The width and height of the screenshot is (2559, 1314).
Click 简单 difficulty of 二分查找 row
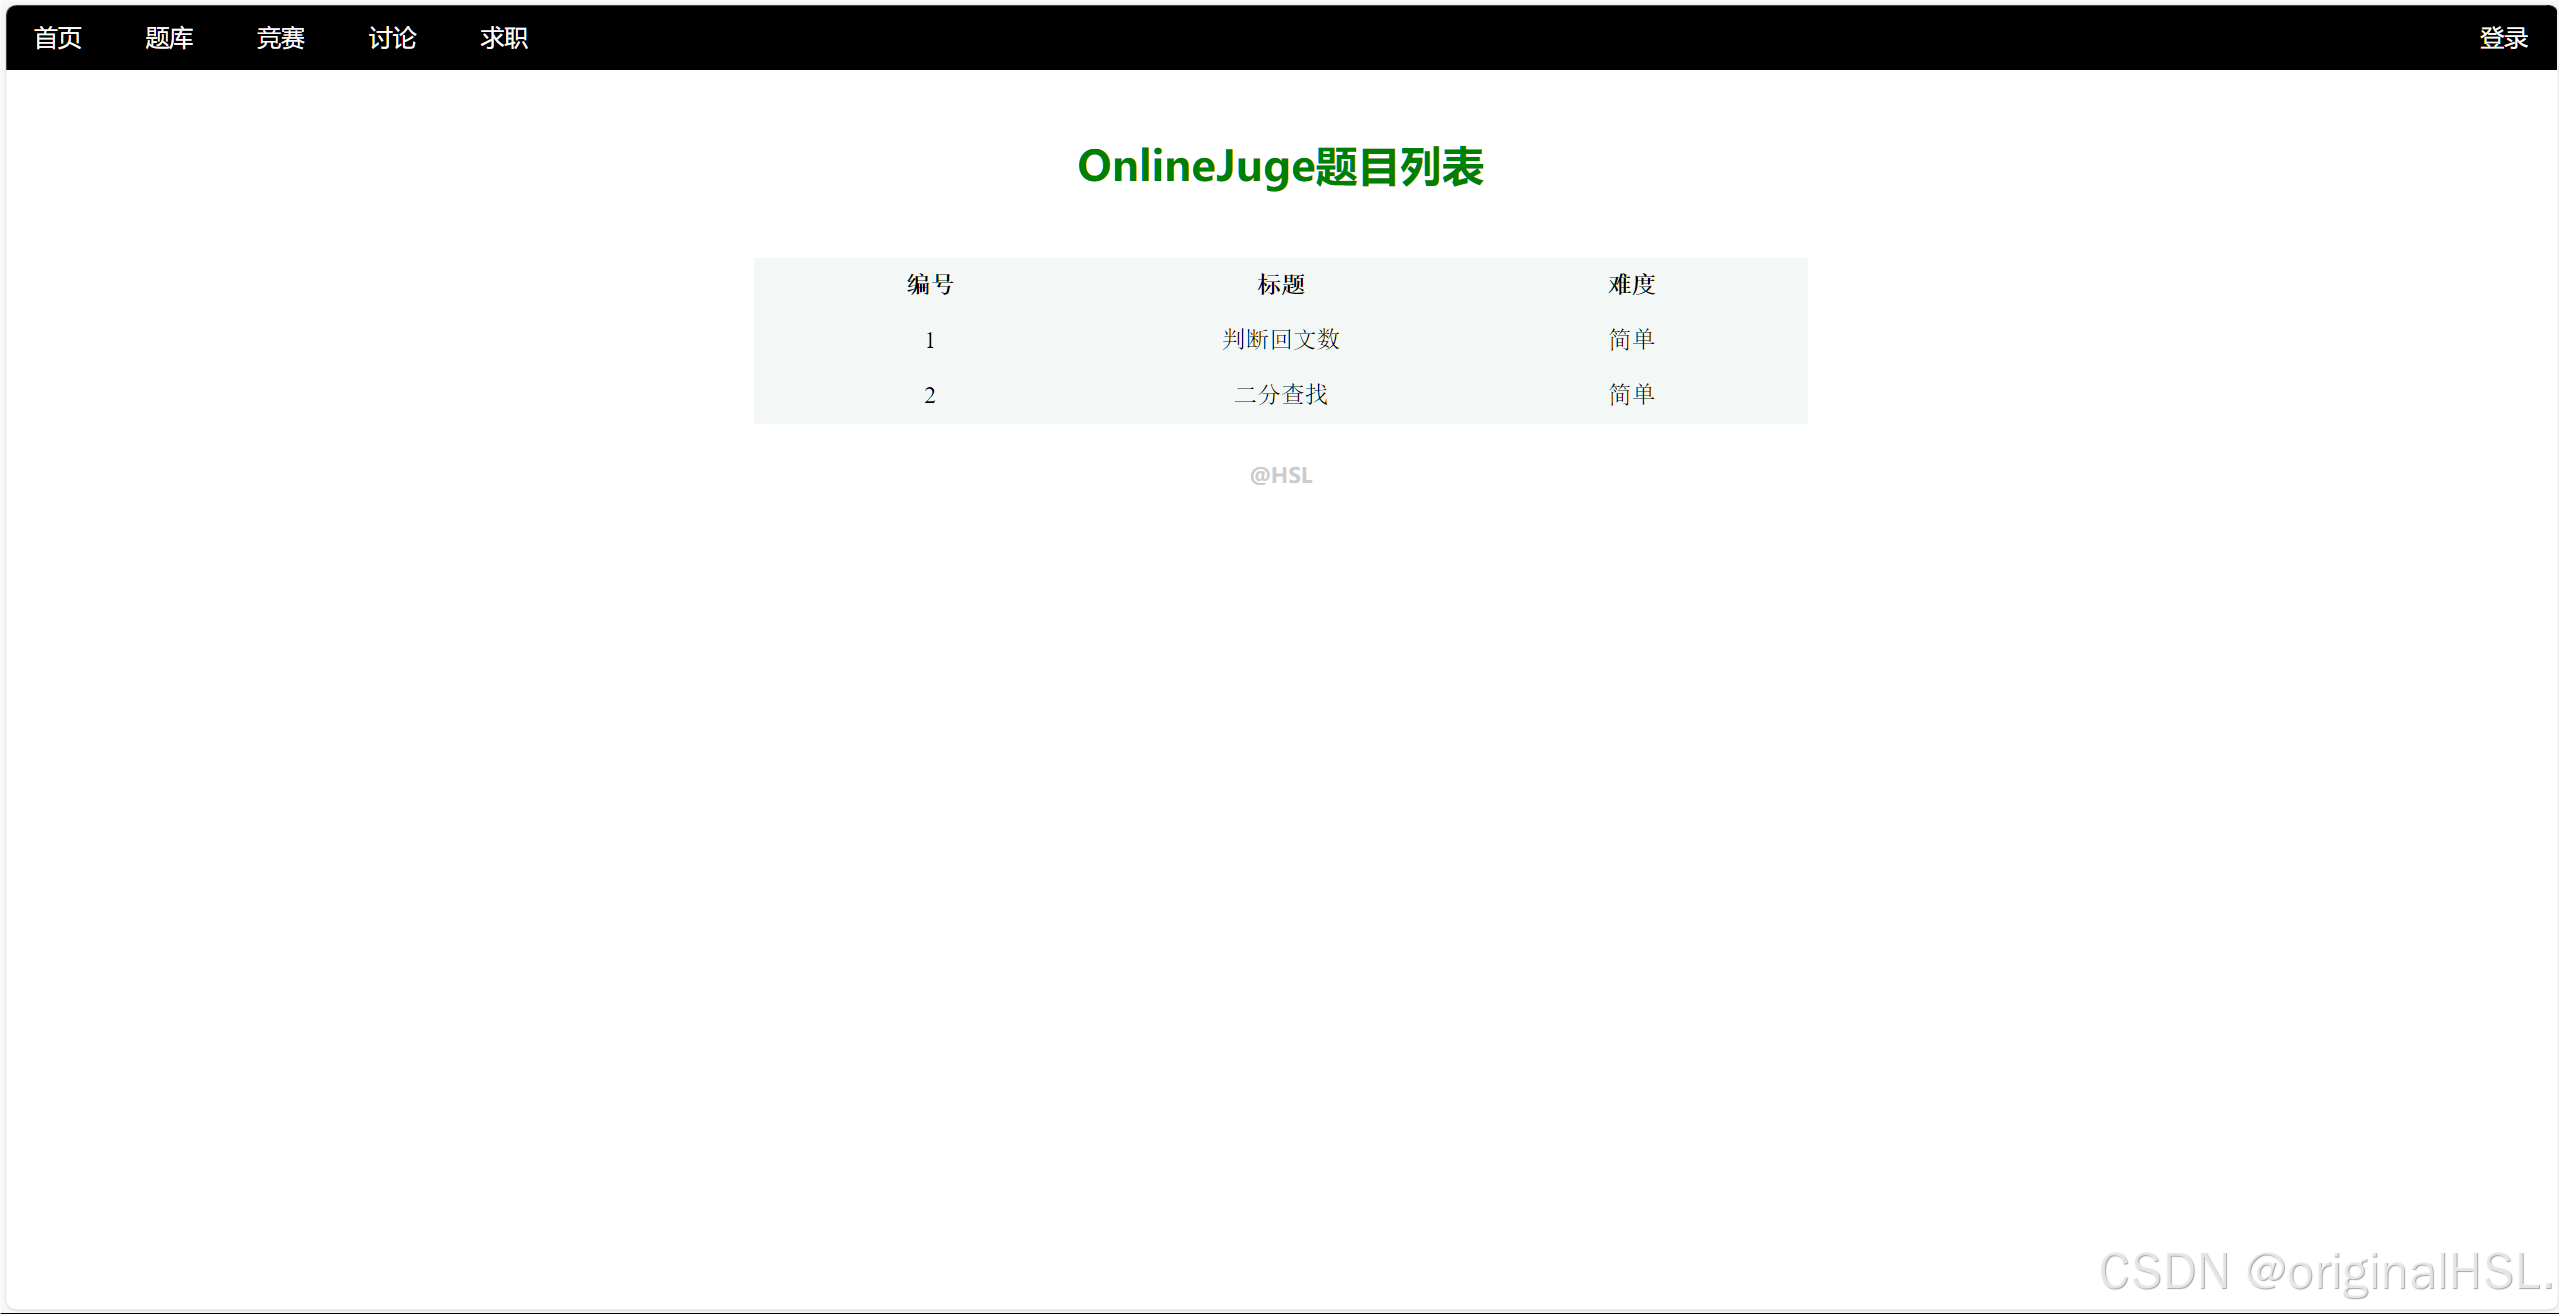click(x=1631, y=395)
